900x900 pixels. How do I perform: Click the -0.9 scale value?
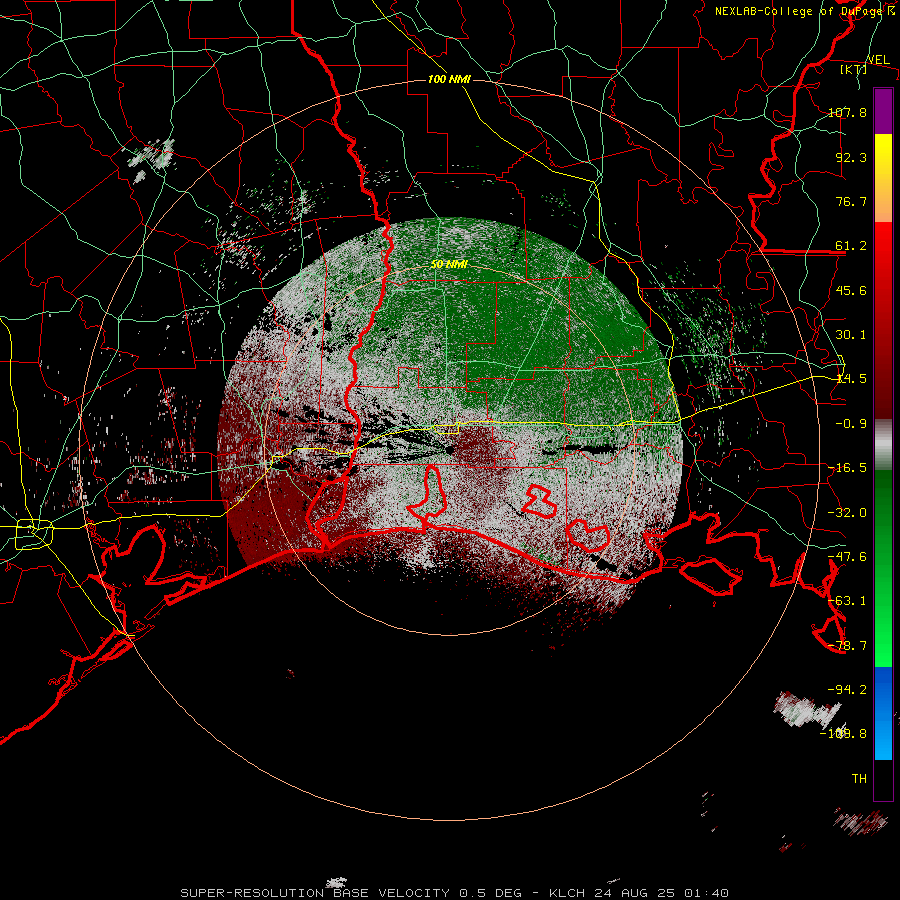[851, 424]
